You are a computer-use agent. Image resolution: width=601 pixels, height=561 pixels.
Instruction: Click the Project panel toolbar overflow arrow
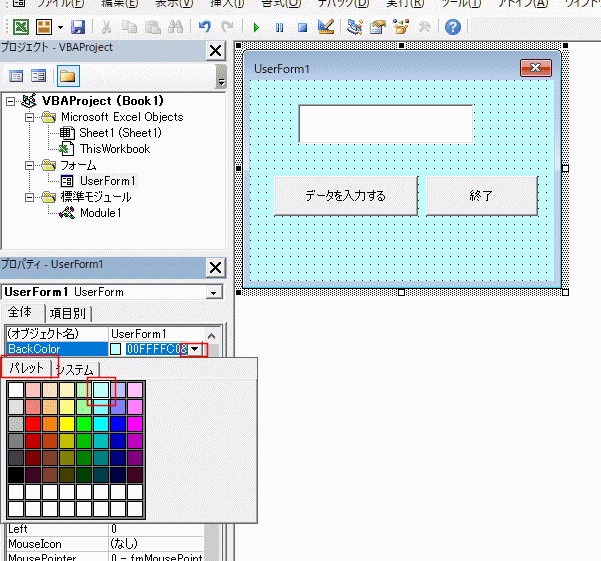point(221,82)
